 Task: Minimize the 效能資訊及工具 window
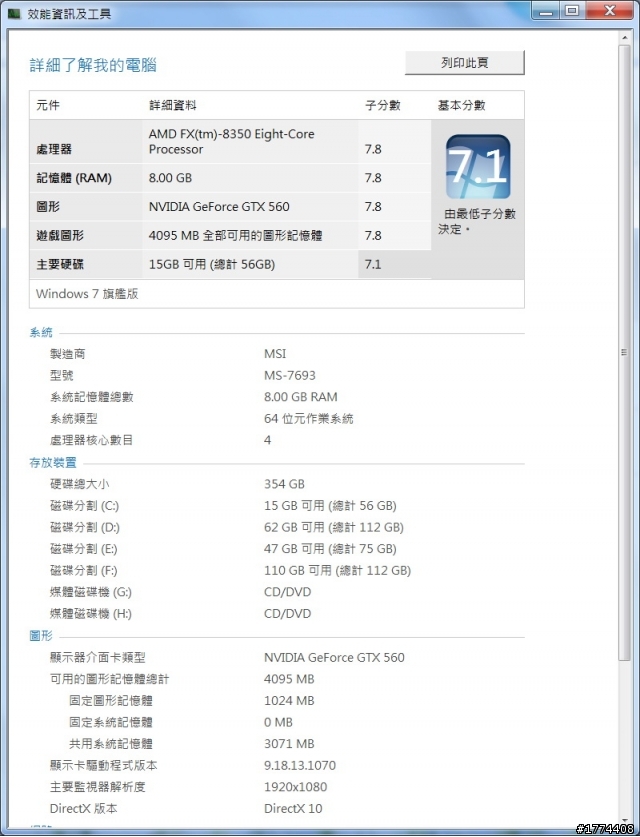point(546,11)
